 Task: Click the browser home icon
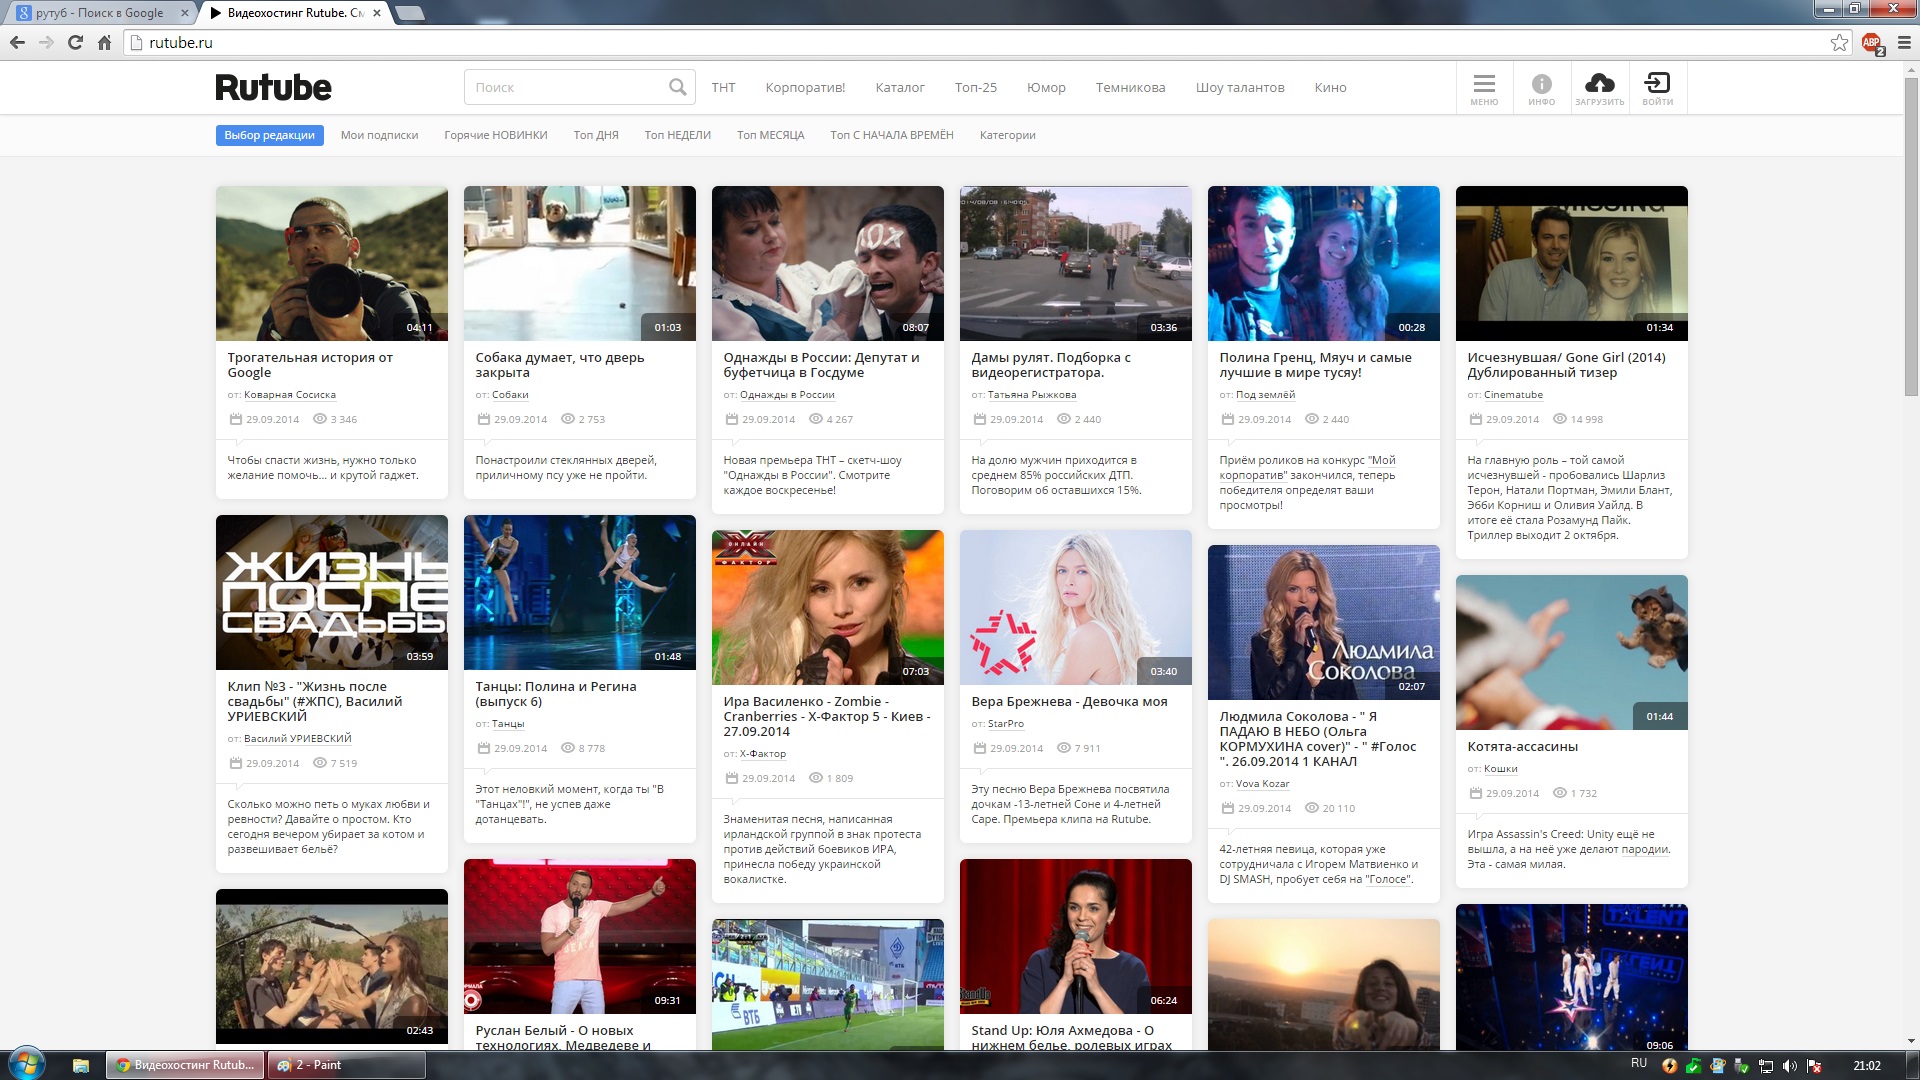pyautogui.click(x=104, y=42)
